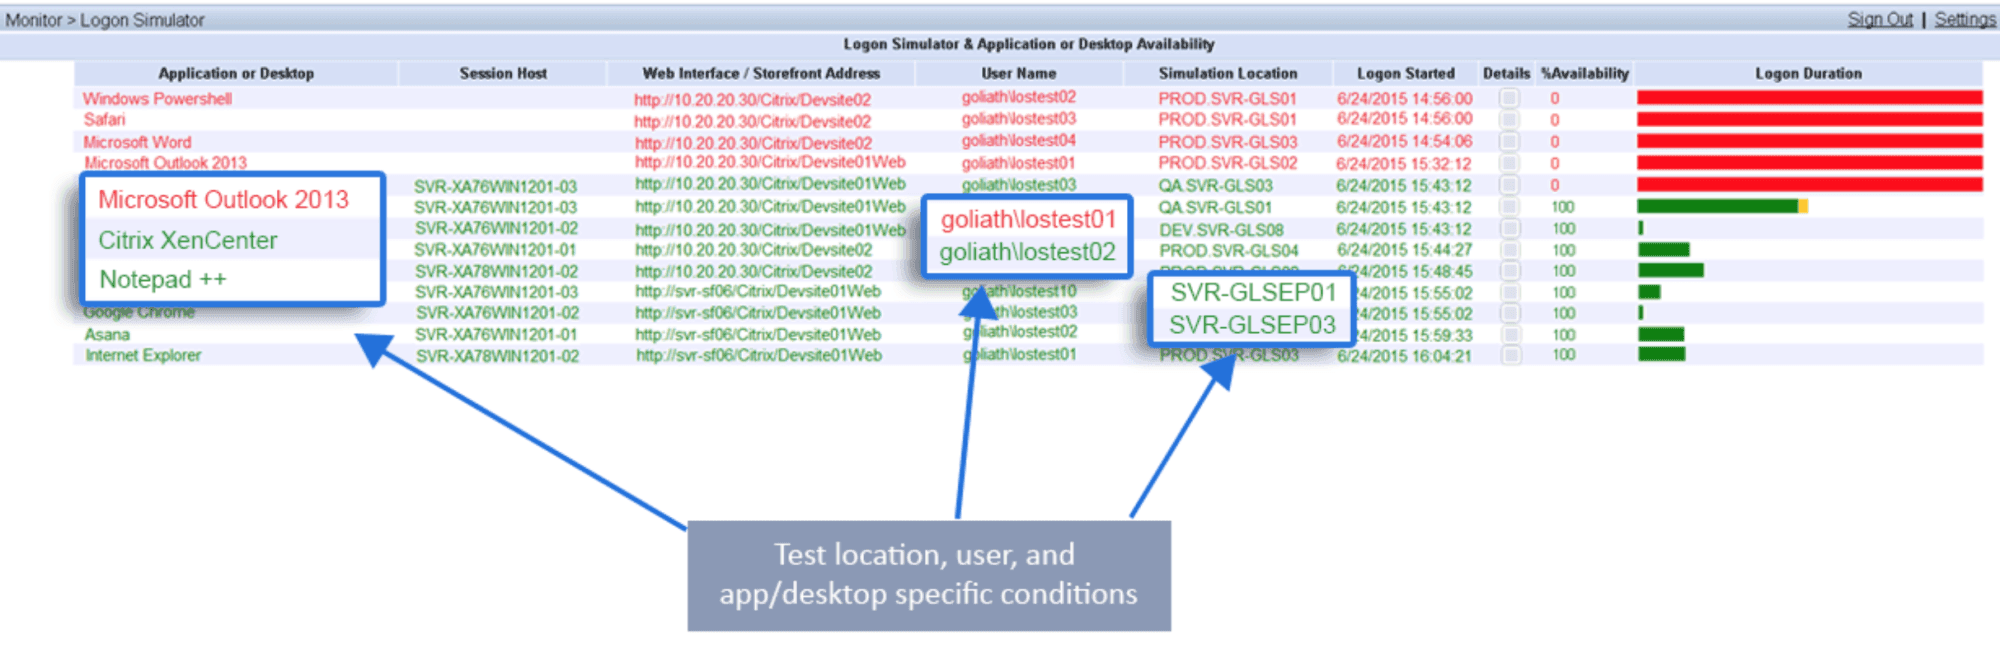Click the Logon Simulator & Application Availability title
Image resolution: width=2000 pixels, height=653 pixels.
pyautogui.click(x=1029, y=44)
